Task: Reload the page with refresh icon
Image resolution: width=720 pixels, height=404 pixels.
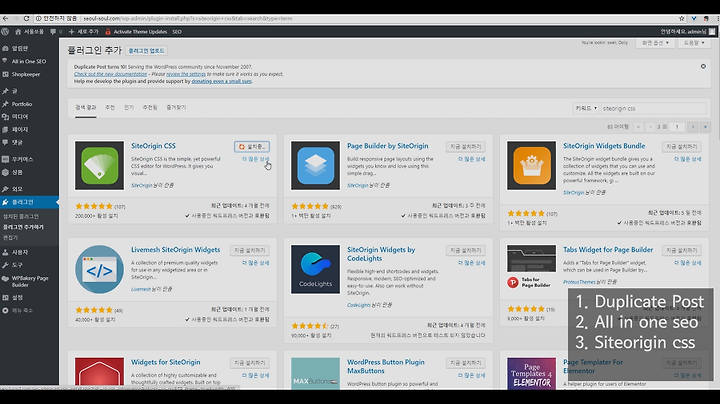Action: (26, 18)
